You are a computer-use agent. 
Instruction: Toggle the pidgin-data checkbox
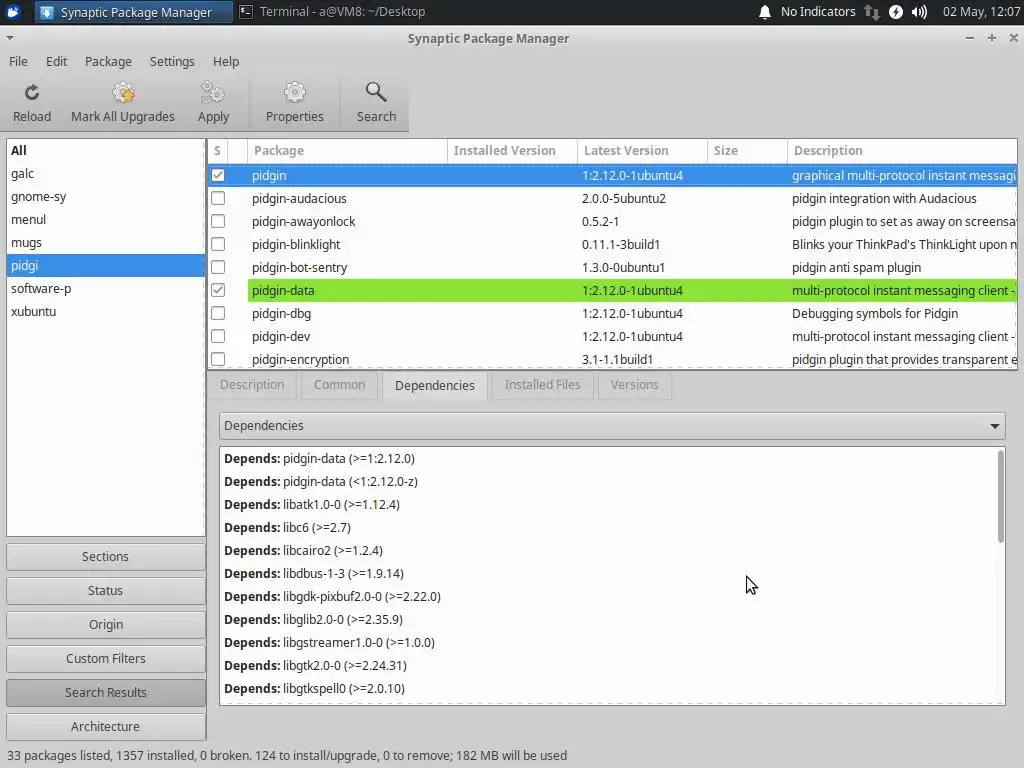pos(218,290)
